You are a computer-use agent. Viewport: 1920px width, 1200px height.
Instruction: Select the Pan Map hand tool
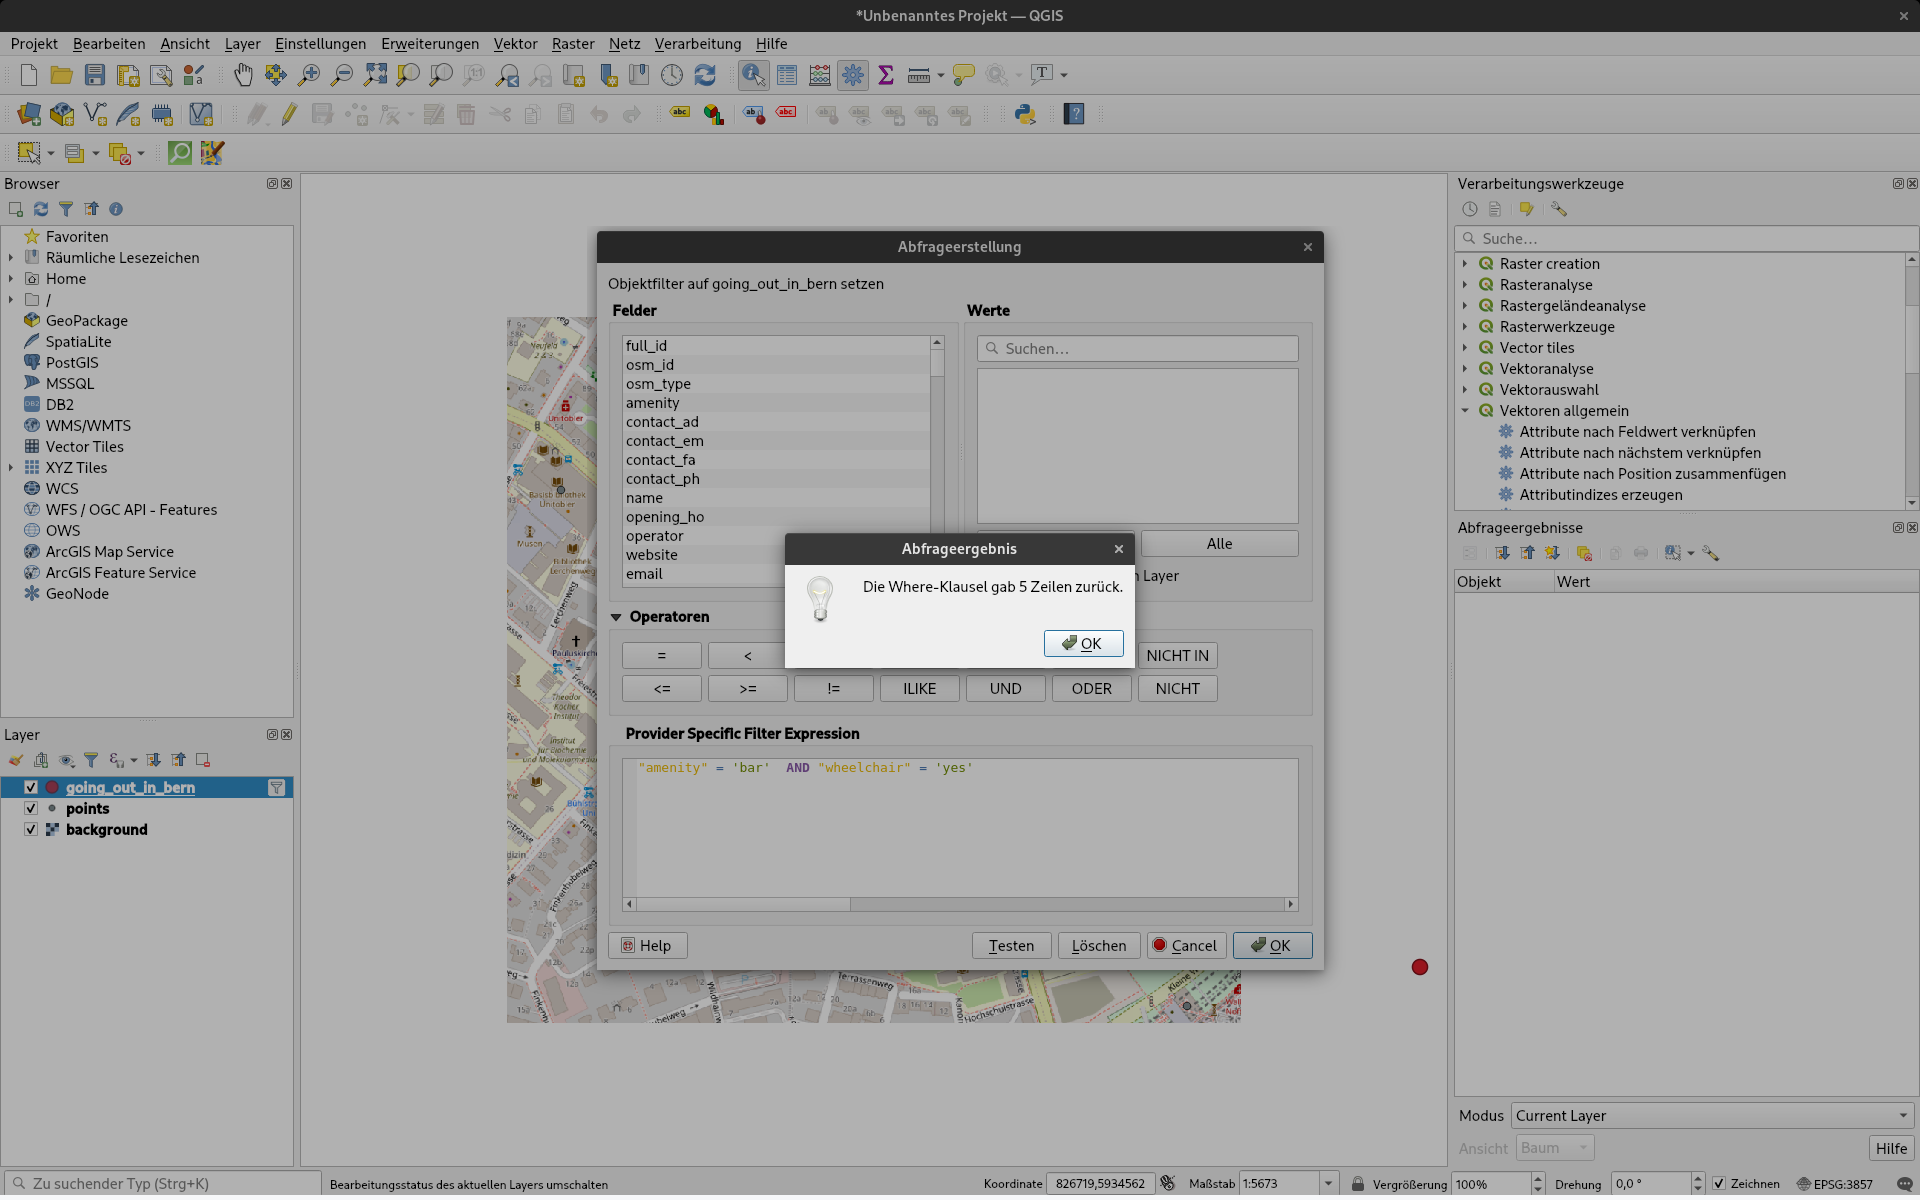tap(243, 75)
